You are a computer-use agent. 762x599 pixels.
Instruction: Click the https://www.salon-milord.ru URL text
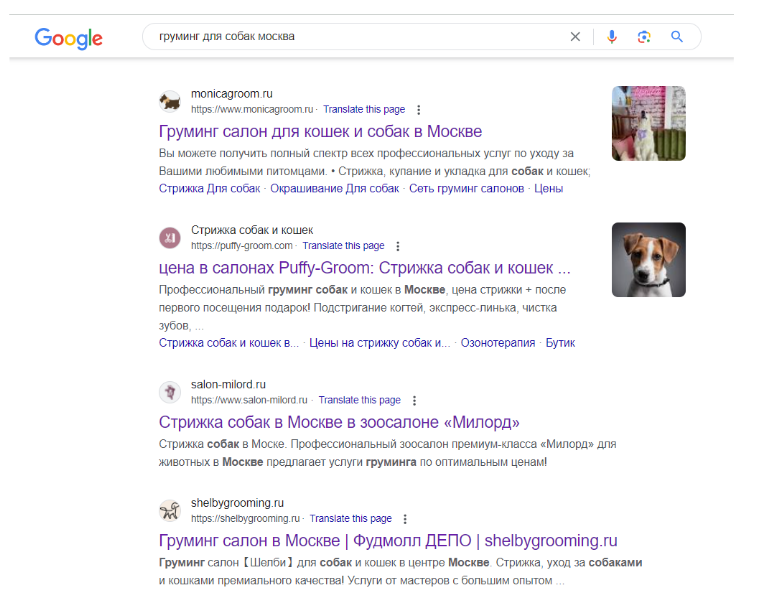click(x=249, y=400)
